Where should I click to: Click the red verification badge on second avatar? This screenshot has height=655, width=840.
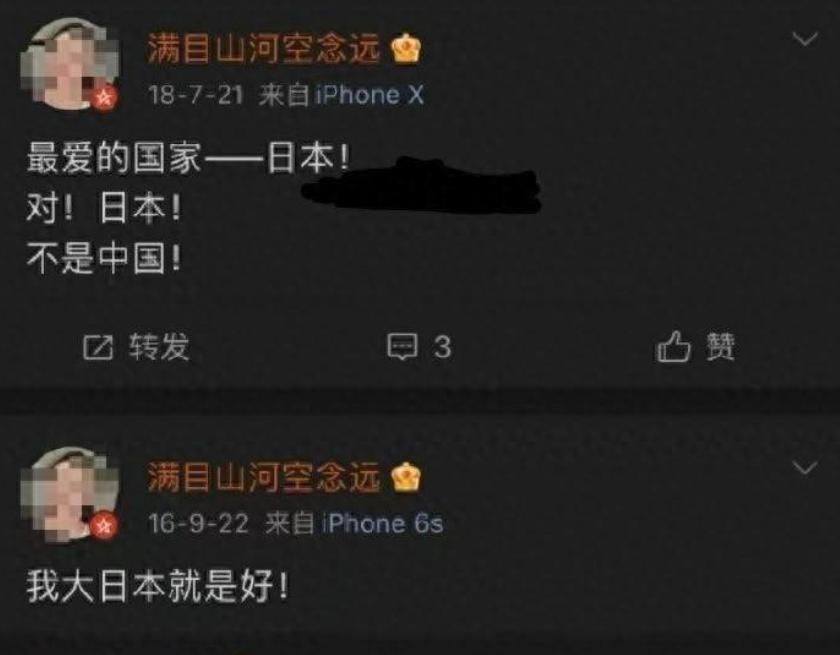tap(104, 526)
